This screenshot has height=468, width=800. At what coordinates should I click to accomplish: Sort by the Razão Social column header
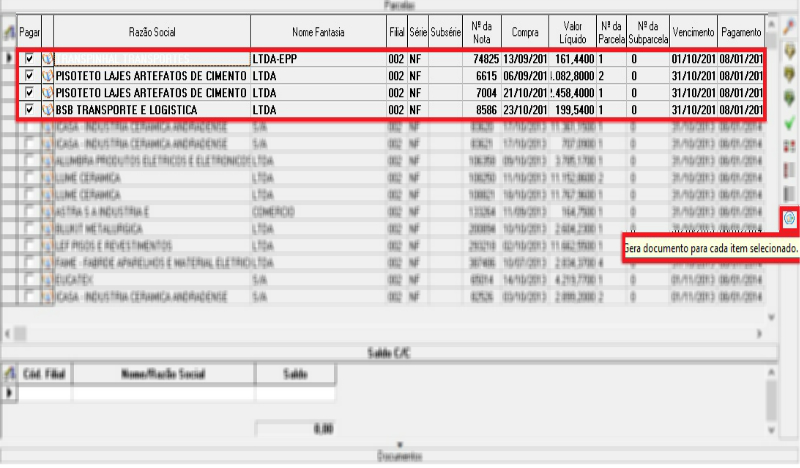(x=152, y=33)
